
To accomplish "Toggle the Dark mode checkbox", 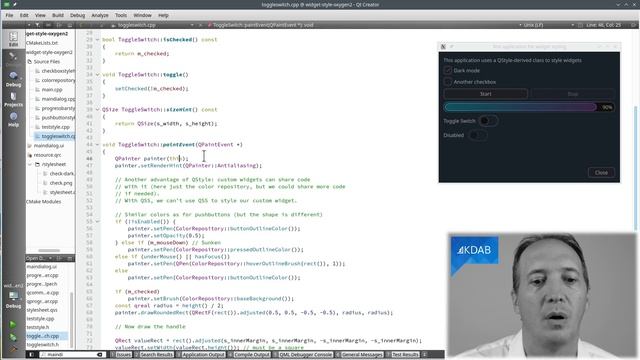I will pos(448,70).
